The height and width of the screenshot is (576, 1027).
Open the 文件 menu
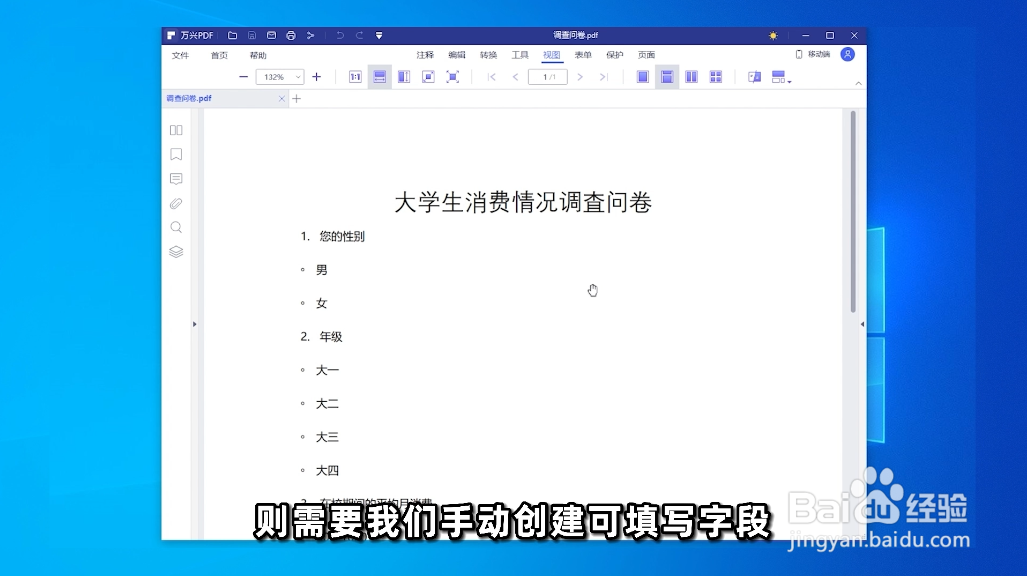click(x=181, y=55)
